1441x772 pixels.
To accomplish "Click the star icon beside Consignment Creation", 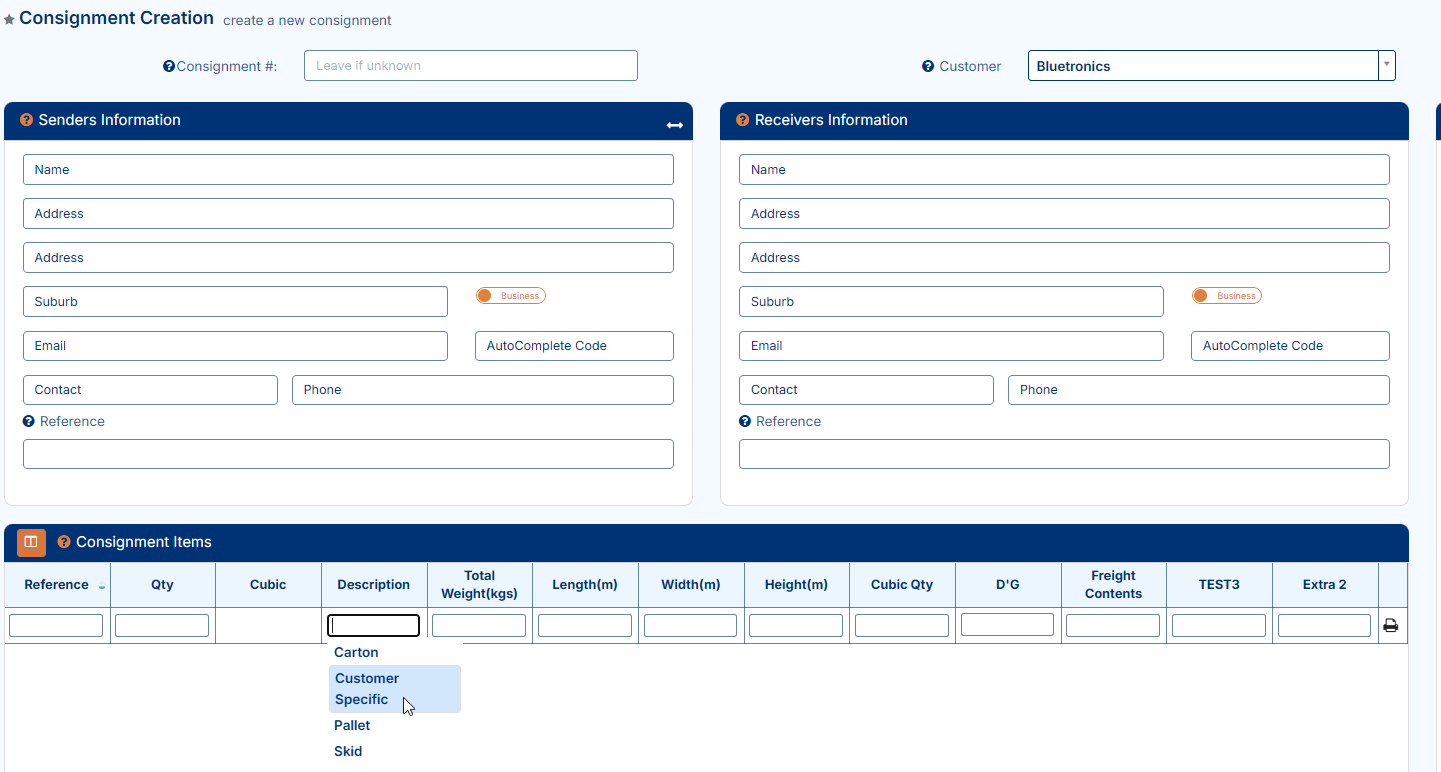I will 9,20.
